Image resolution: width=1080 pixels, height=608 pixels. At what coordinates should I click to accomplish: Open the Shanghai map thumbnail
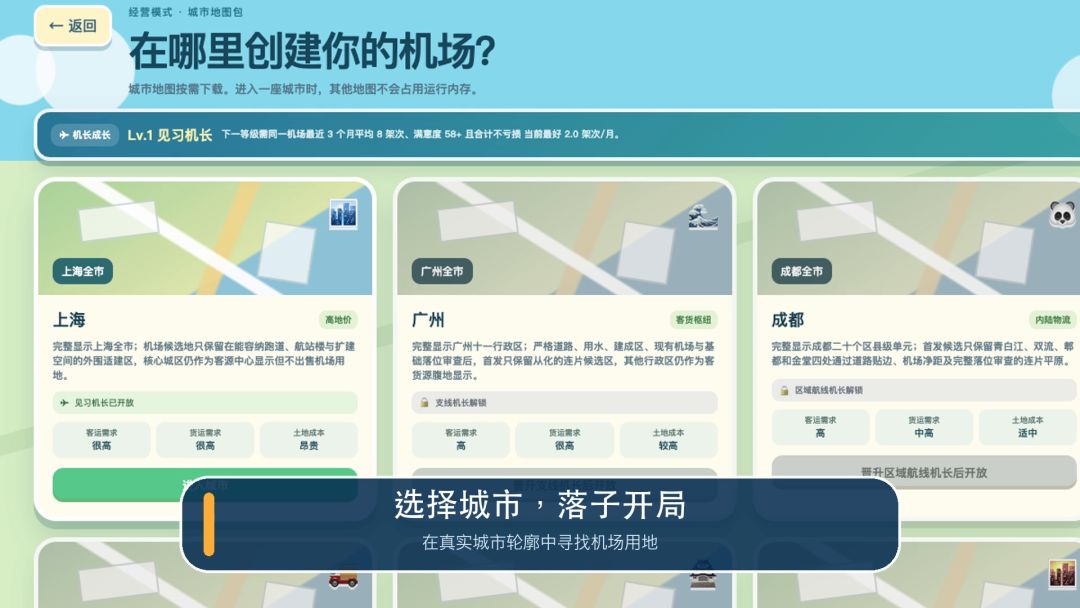pyautogui.click(x=205, y=238)
